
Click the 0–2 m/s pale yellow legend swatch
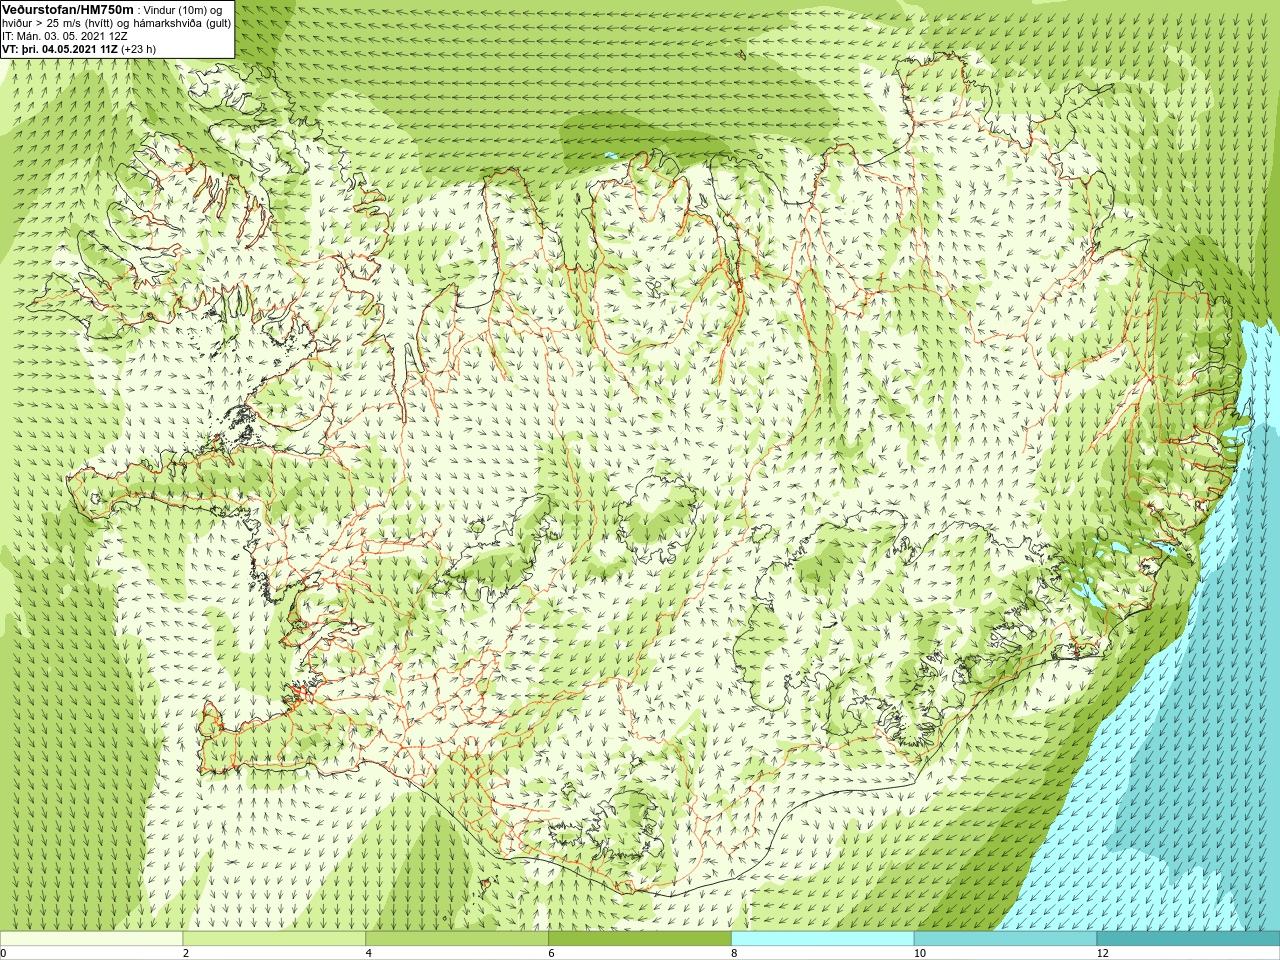(92, 939)
